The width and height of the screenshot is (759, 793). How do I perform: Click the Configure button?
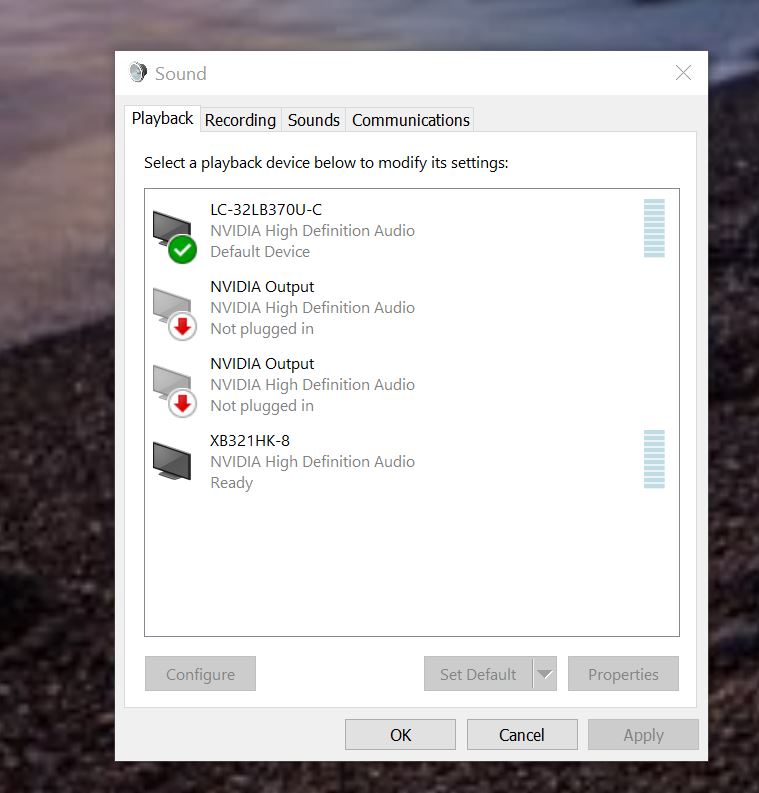pyautogui.click(x=200, y=674)
